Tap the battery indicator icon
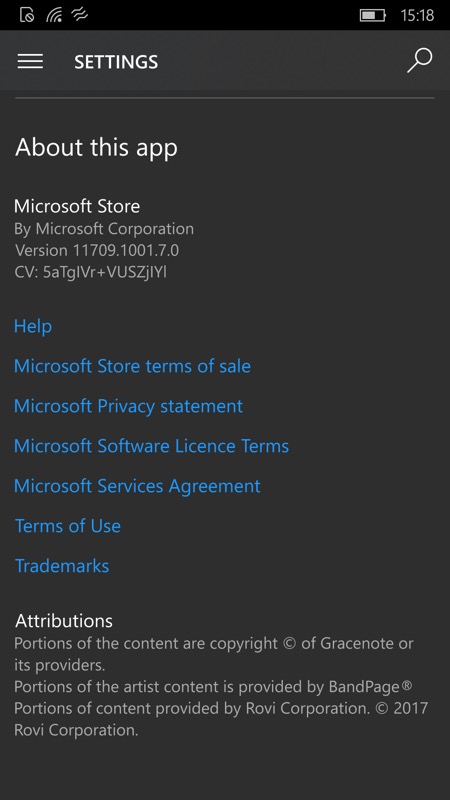Viewport: 450px width, 800px height. 372,15
